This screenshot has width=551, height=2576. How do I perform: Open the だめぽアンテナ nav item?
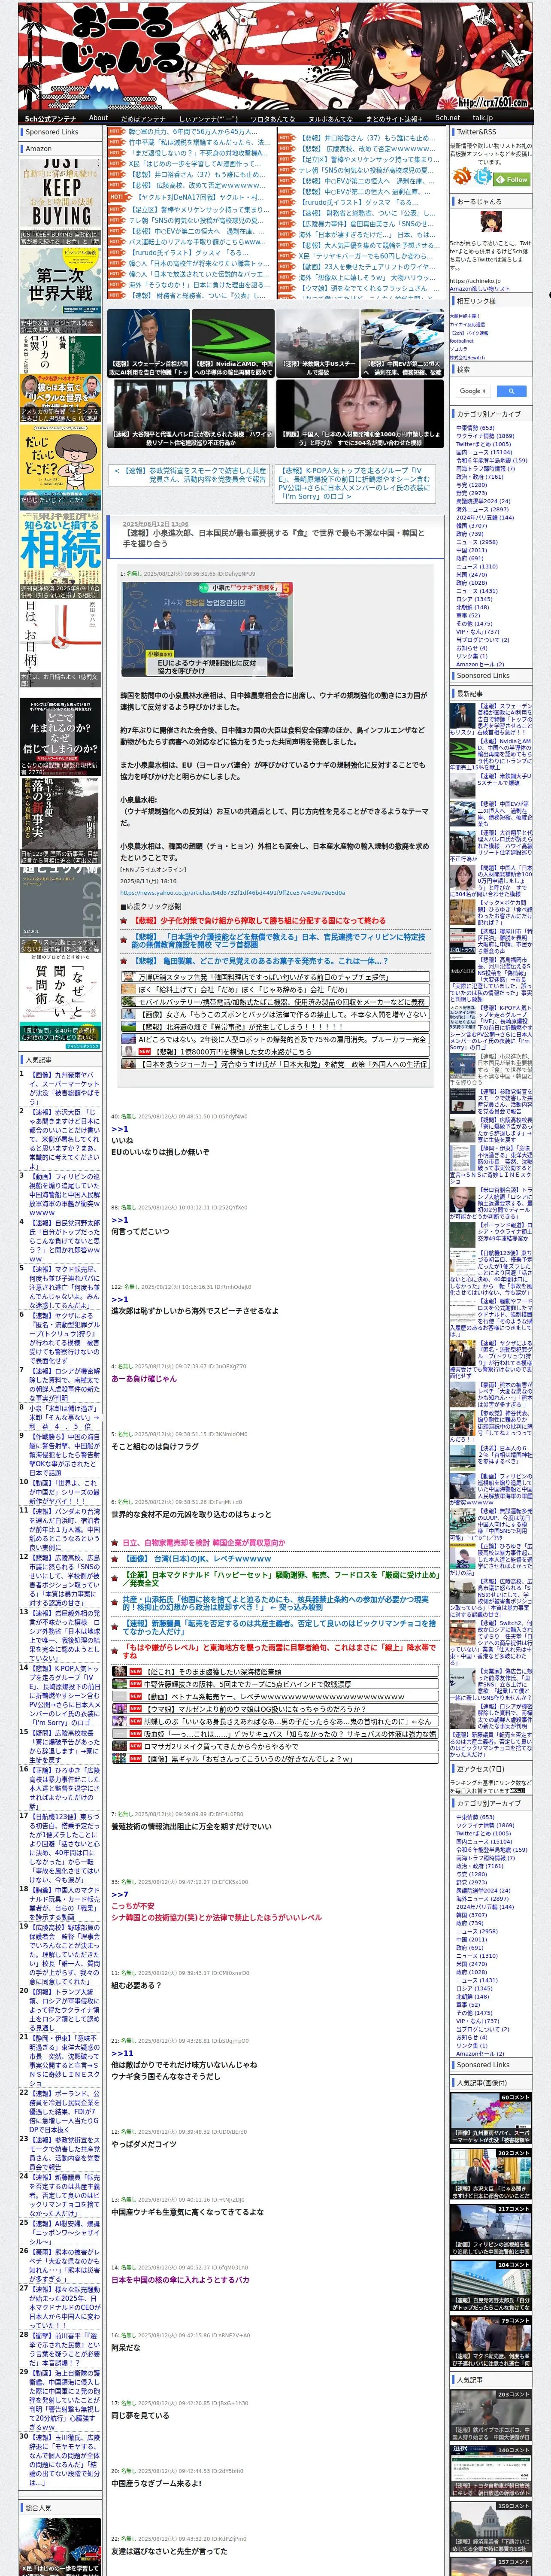[143, 118]
